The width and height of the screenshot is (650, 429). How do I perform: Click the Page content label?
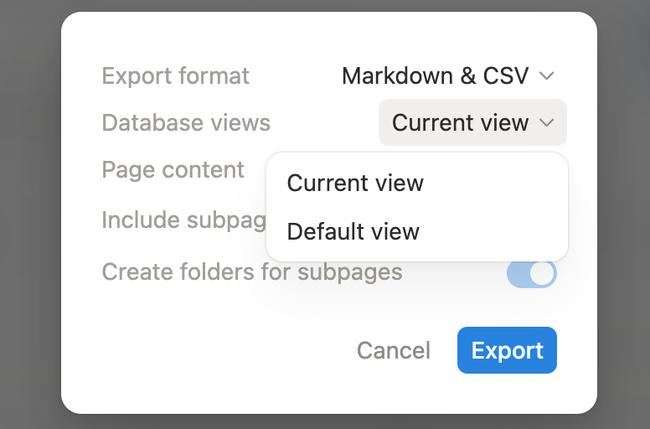pyautogui.click(x=173, y=170)
